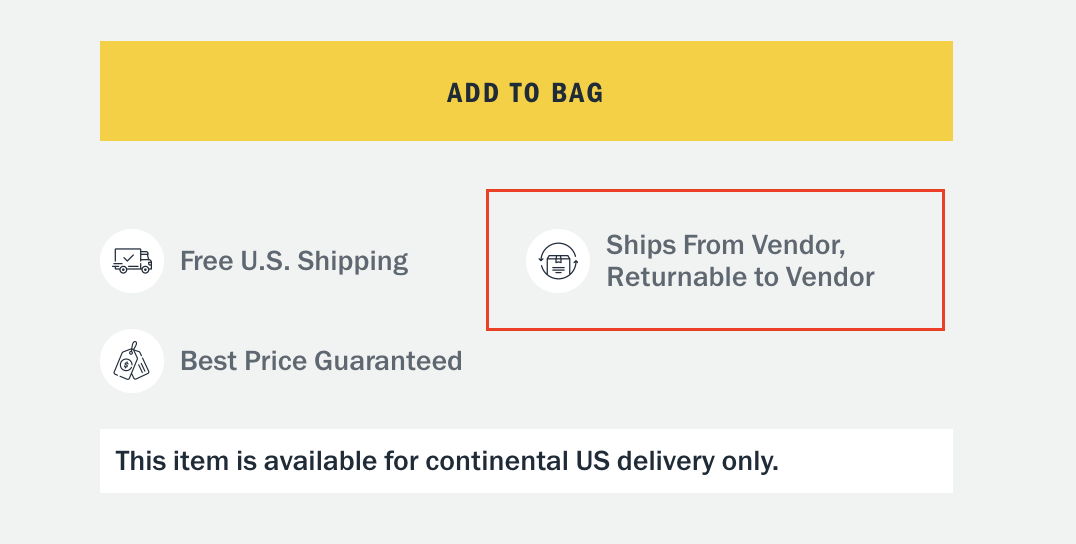Click the Returnable to Vendor line
The image size is (1076, 544).
tap(740, 277)
